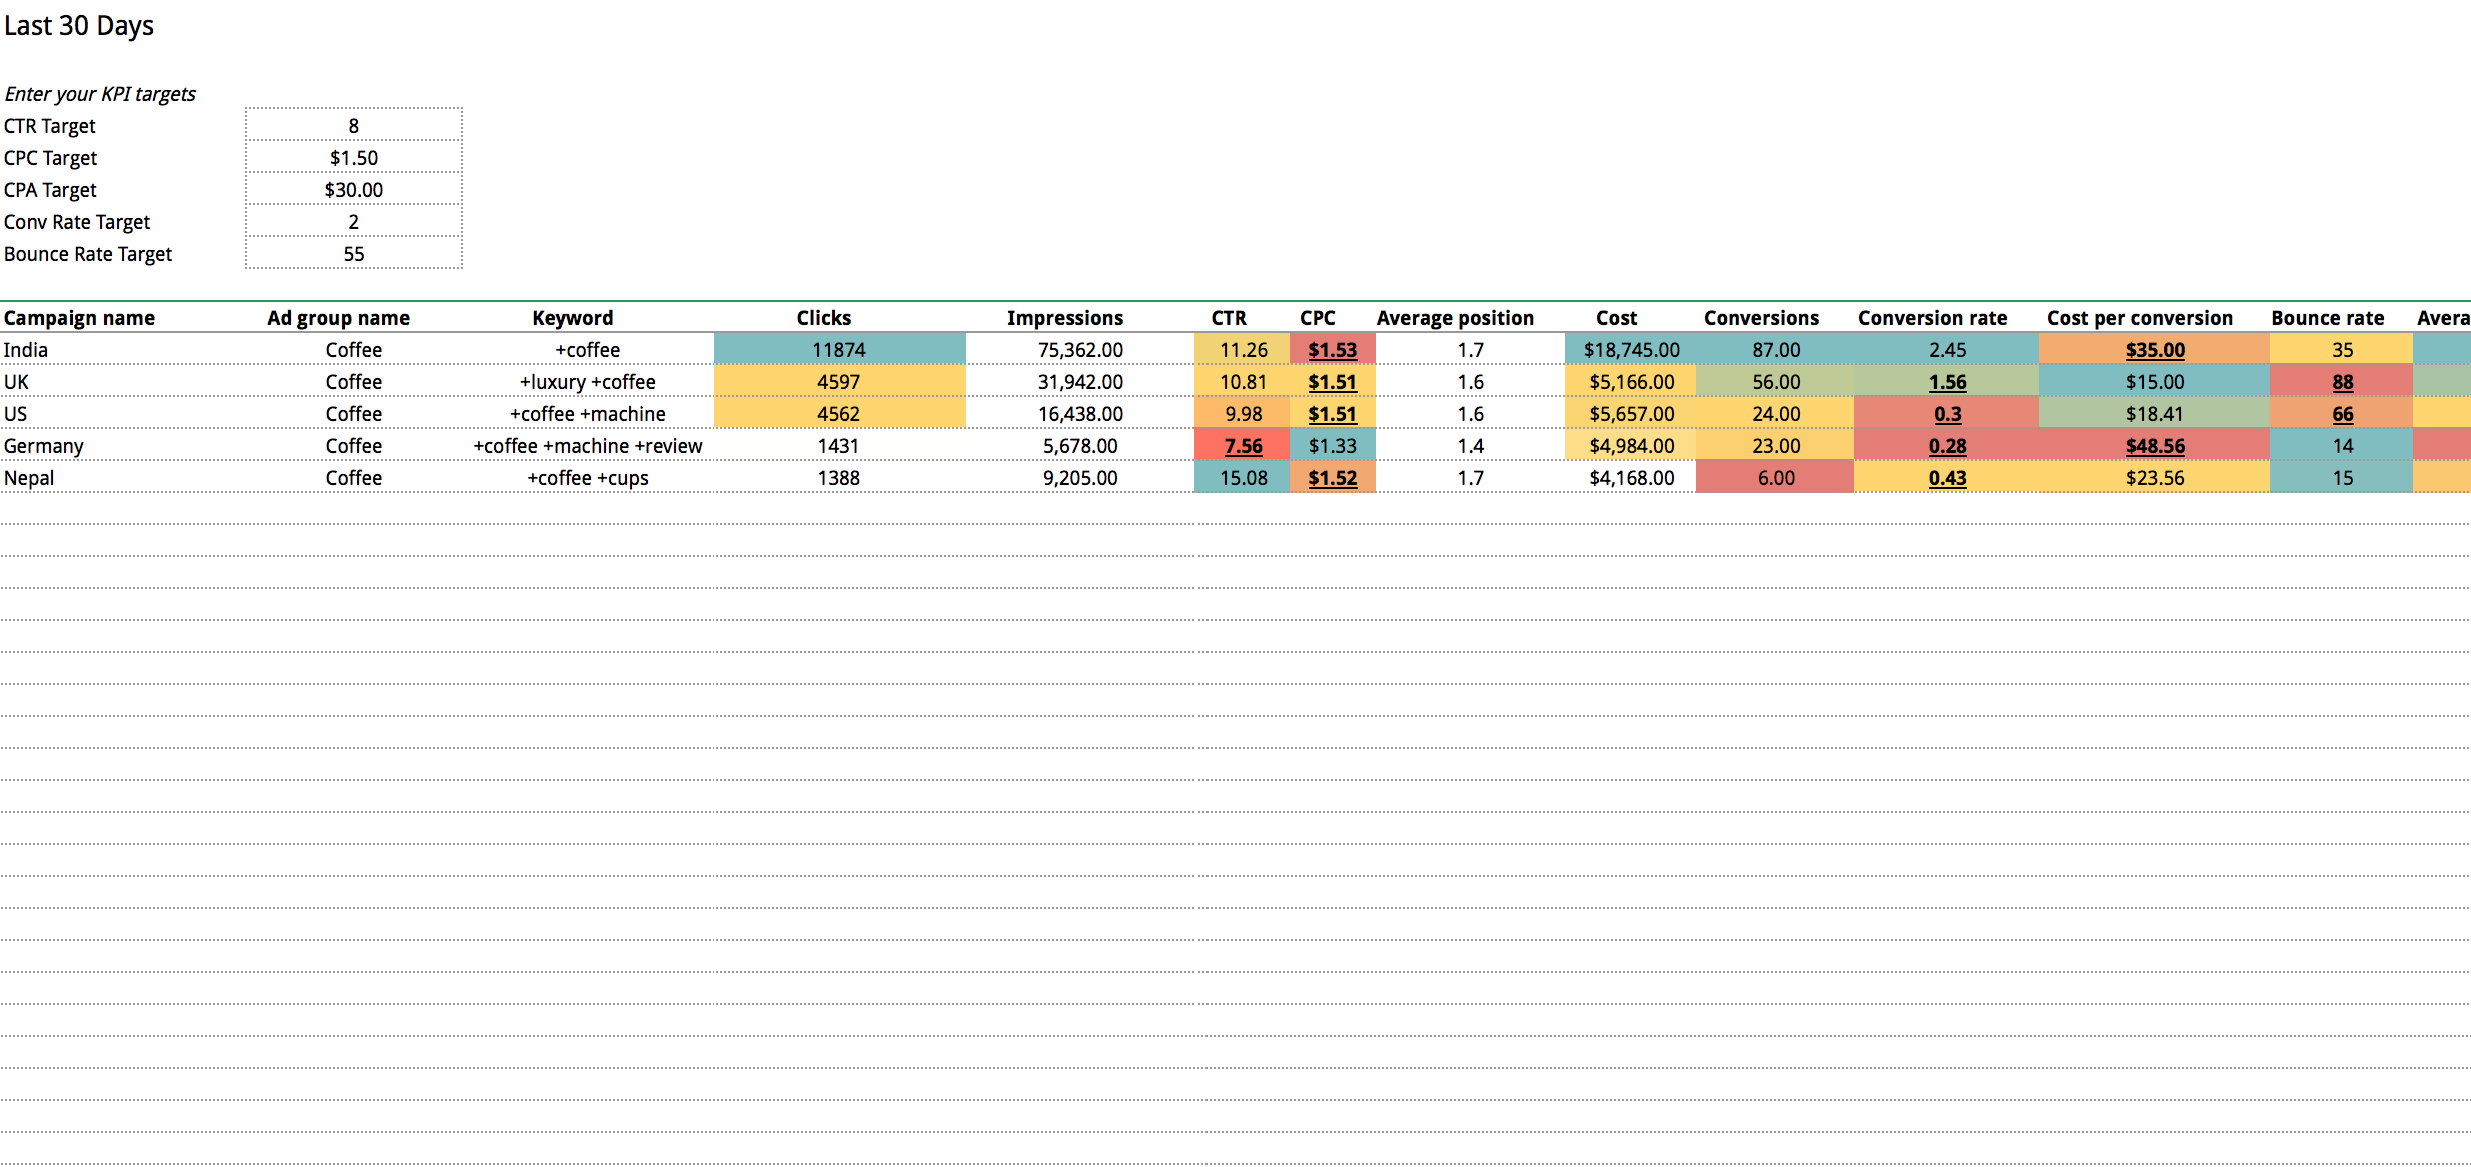Viewport: 2471px width, 1167px height.
Task: Select the underlined $1.53 CPC cell
Action: [x=1332, y=350]
